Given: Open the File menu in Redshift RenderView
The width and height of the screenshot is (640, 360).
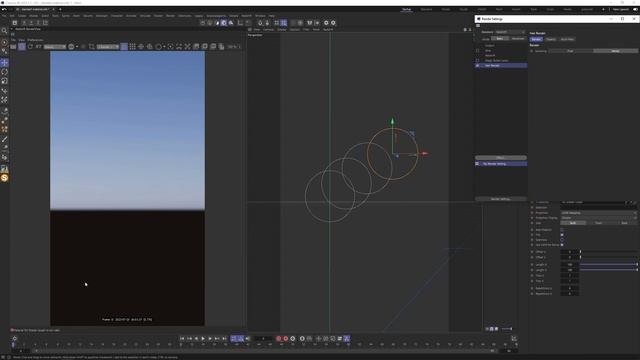Looking at the screenshot, I should (13, 40).
